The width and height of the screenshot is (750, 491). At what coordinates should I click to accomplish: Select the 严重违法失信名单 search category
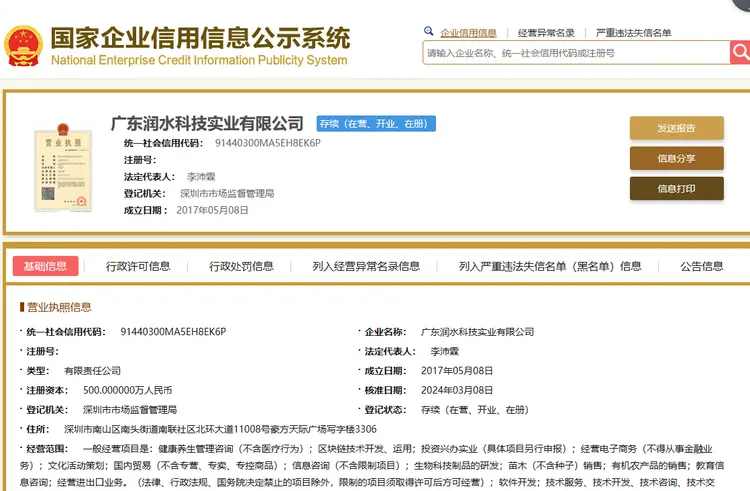tap(633, 33)
